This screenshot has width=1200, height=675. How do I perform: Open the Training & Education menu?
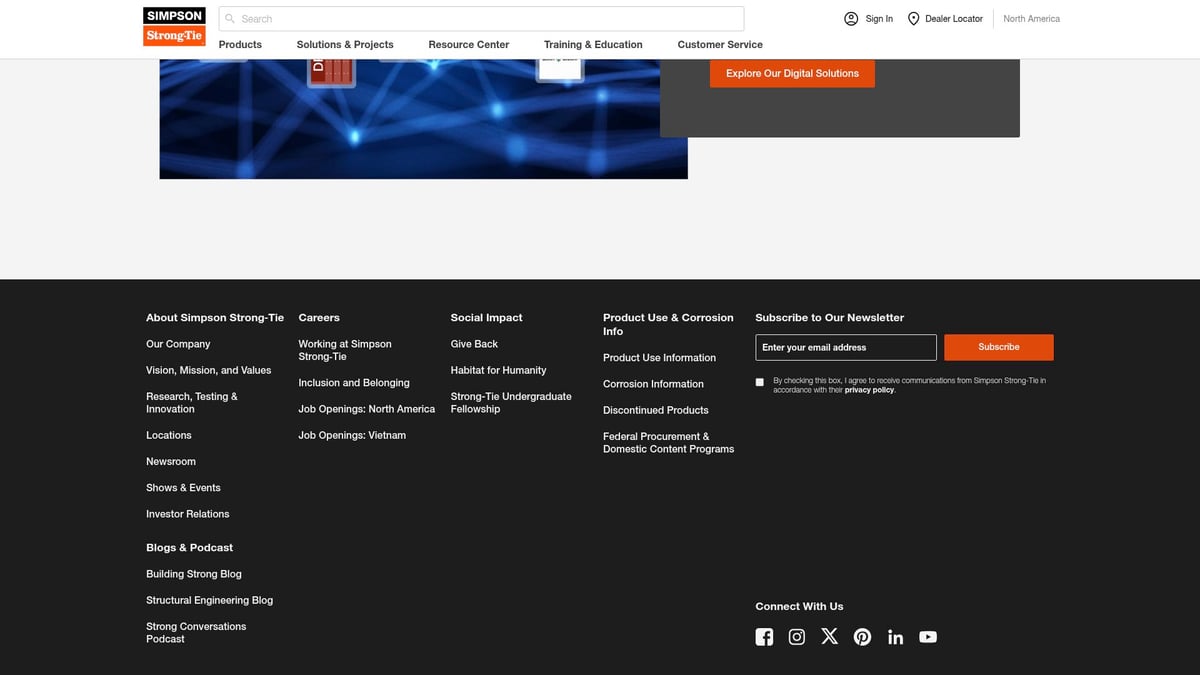pos(593,45)
